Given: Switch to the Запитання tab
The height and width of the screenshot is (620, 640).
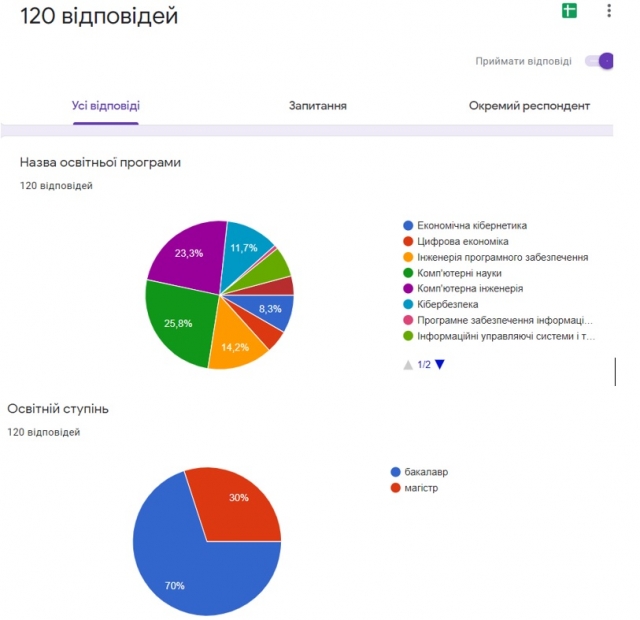Looking at the screenshot, I should click(x=318, y=106).
